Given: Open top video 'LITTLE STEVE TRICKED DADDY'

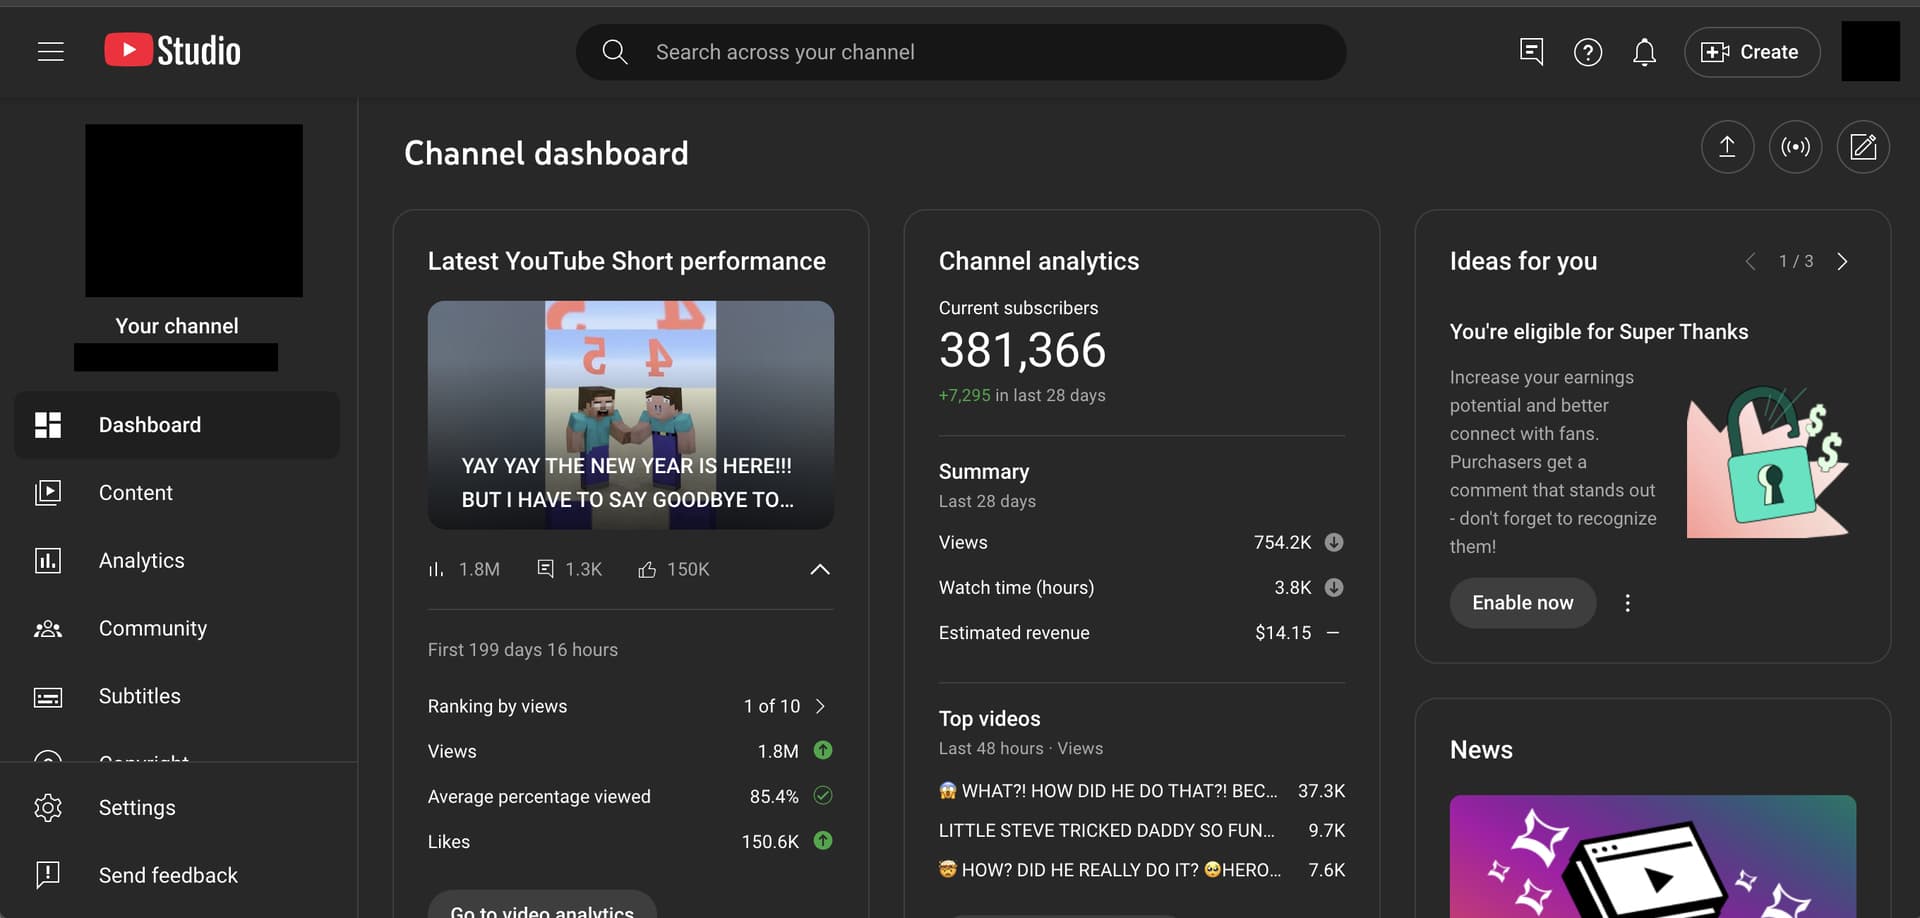Looking at the screenshot, I should tap(1107, 831).
